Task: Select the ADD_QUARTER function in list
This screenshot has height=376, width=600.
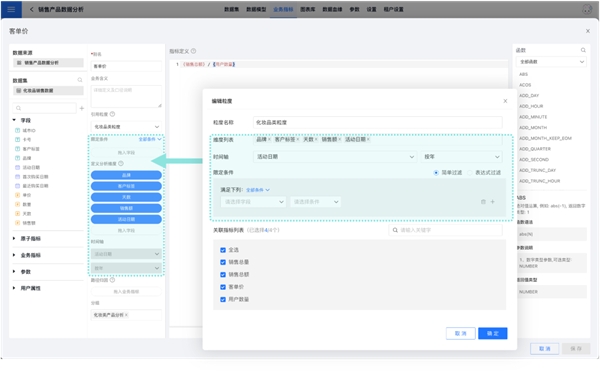Action: pyautogui.click(x=535, y=149)
